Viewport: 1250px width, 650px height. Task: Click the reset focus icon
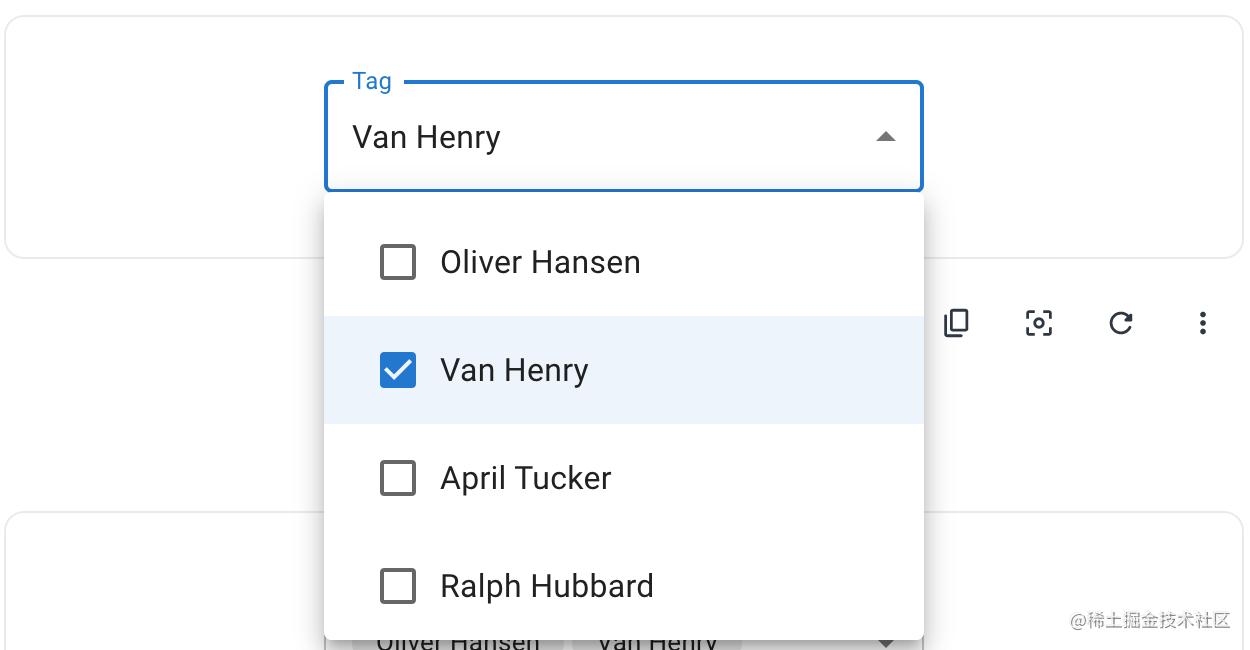pyautogui.click(x=1039, y=323)
